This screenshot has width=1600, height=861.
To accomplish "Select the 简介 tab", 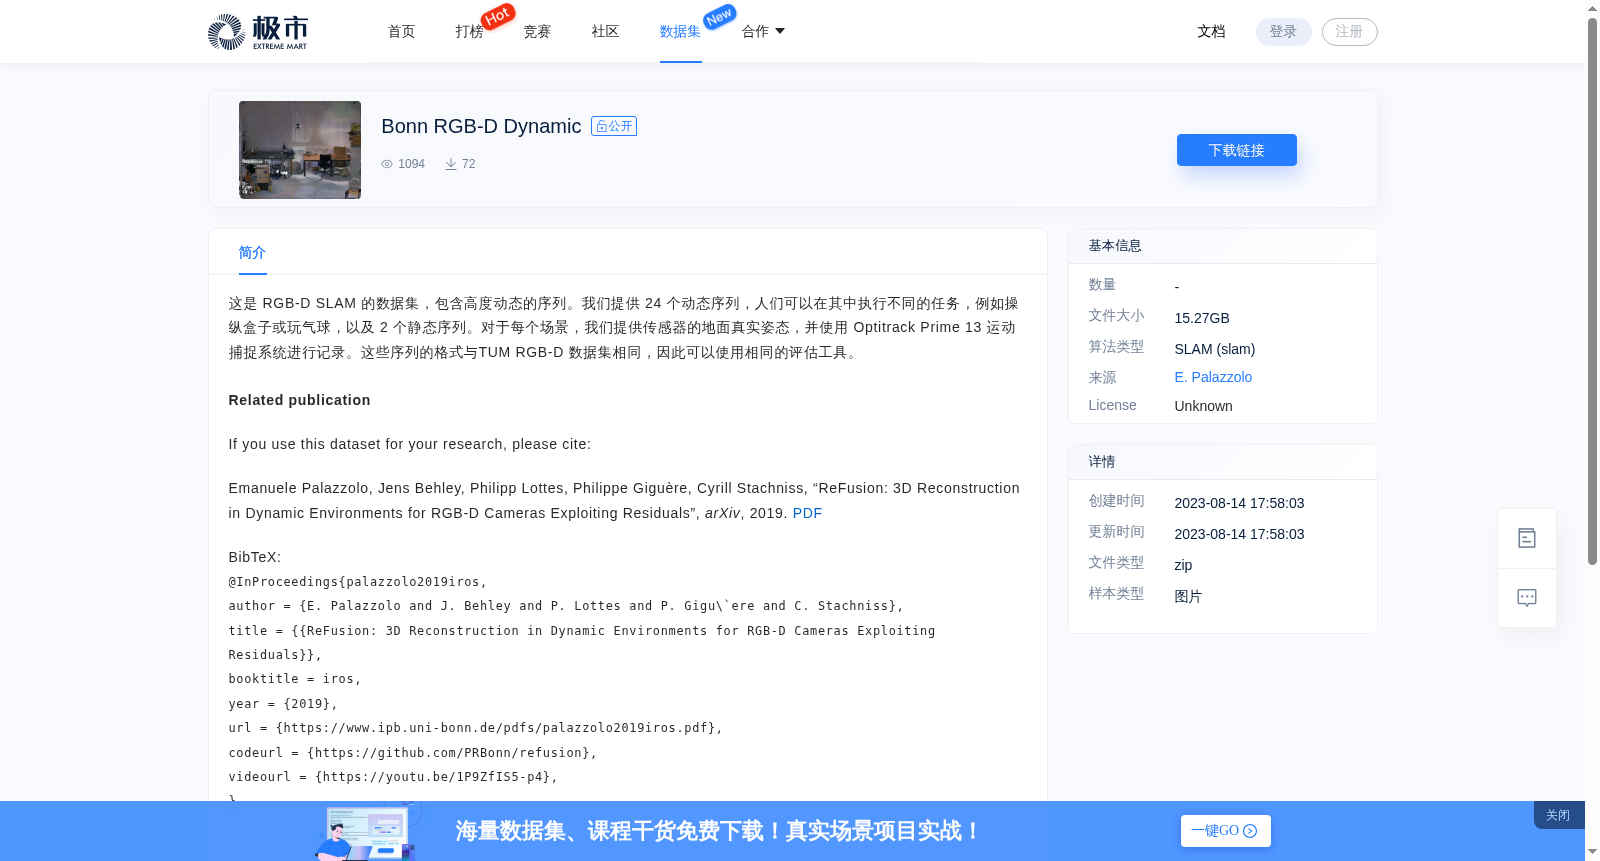I will pos(252,253).
